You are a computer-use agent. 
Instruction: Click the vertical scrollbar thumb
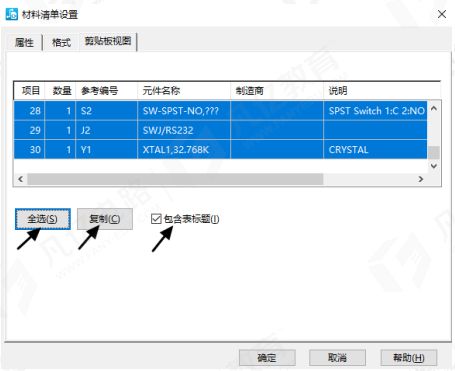point(434,153)
